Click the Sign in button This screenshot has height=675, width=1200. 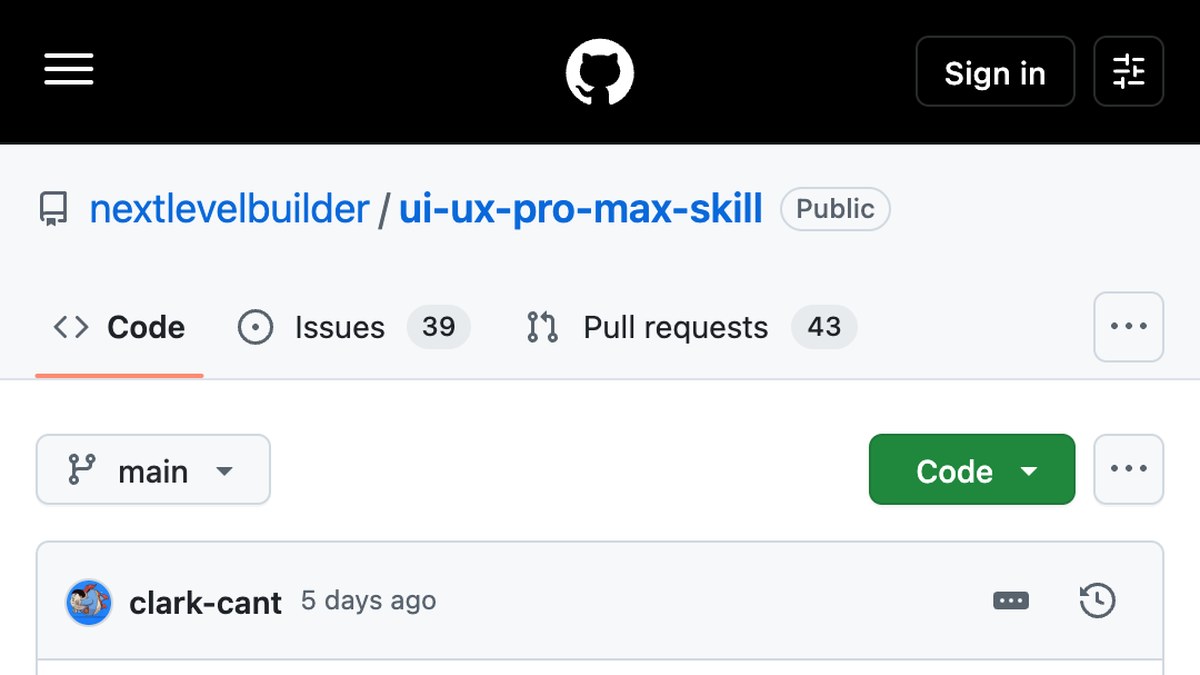pyautogui.click(x=995, y=71)
